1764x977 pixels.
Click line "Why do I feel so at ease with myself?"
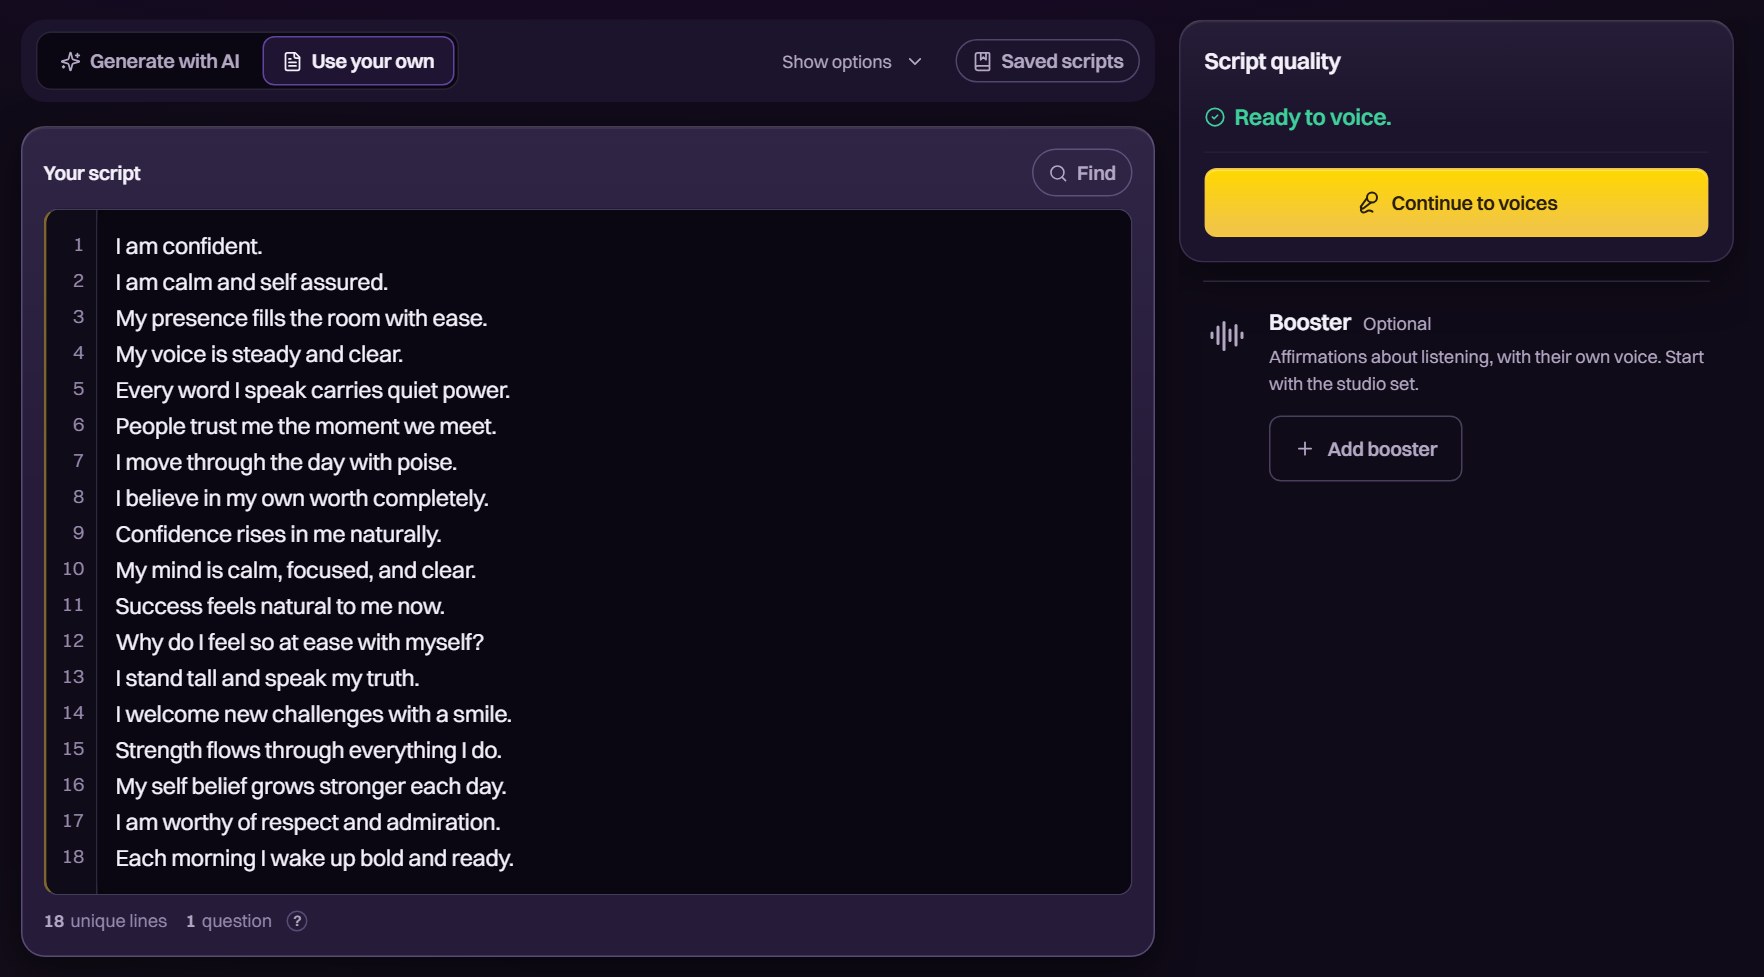tap(300, 642)
